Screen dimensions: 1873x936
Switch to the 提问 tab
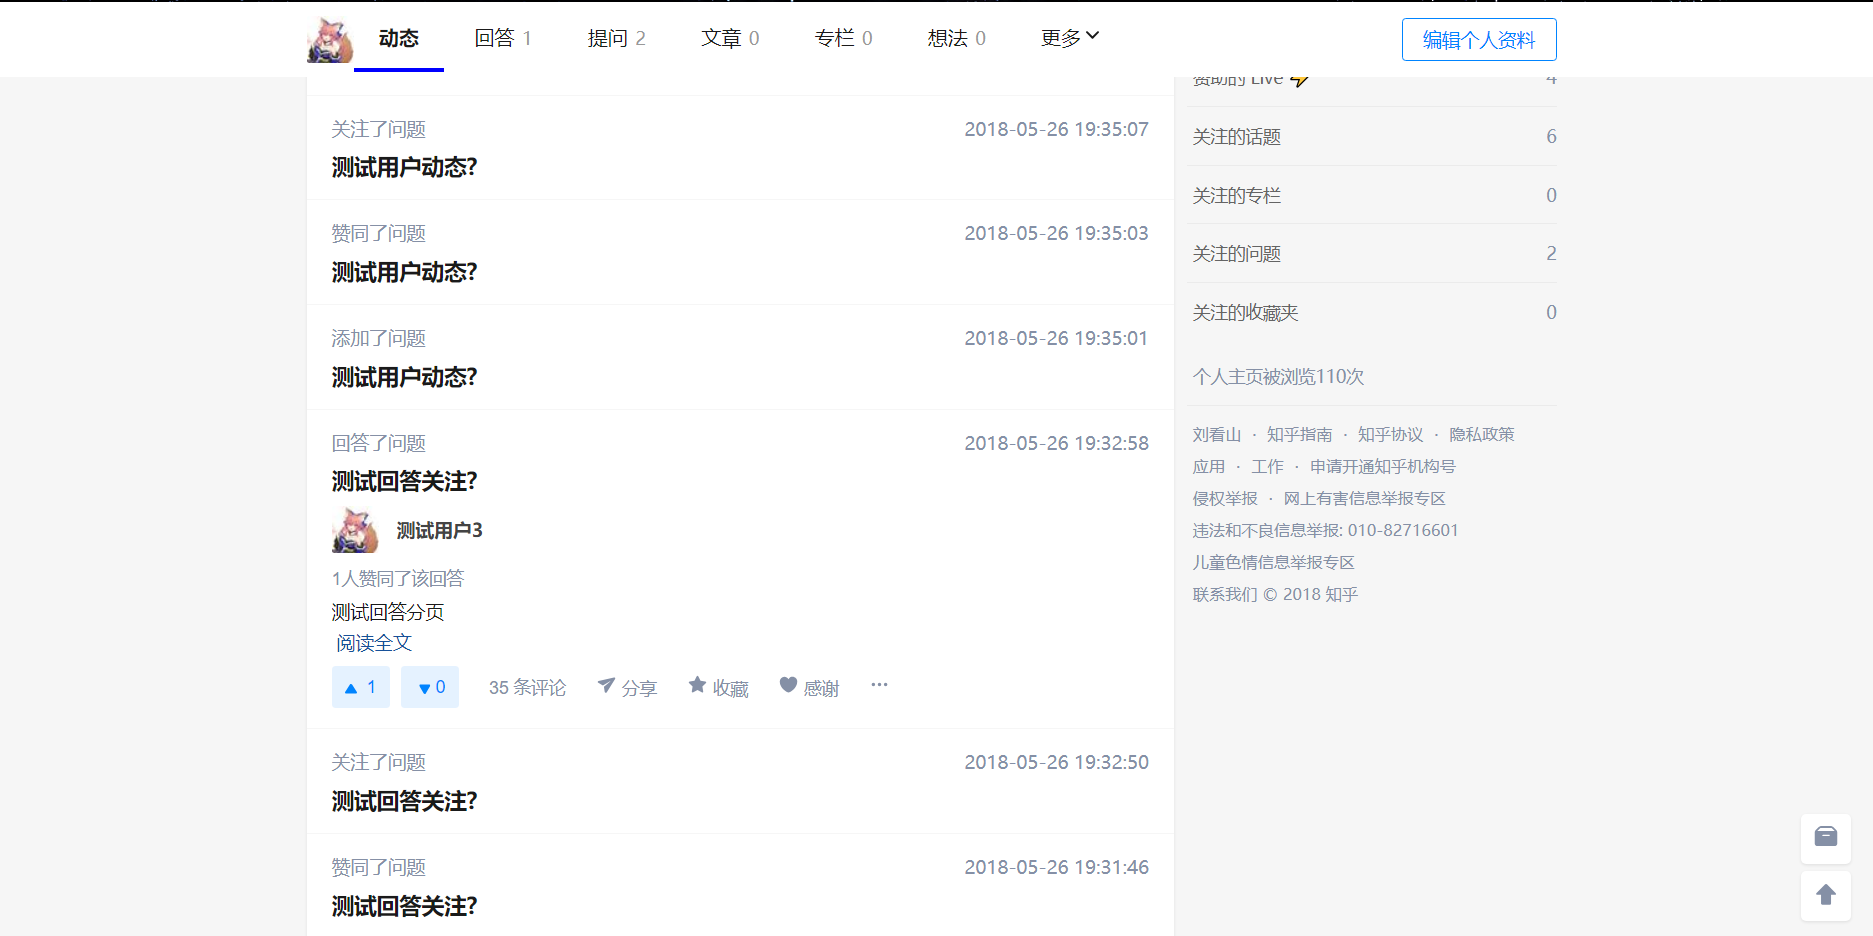[616, 38]
